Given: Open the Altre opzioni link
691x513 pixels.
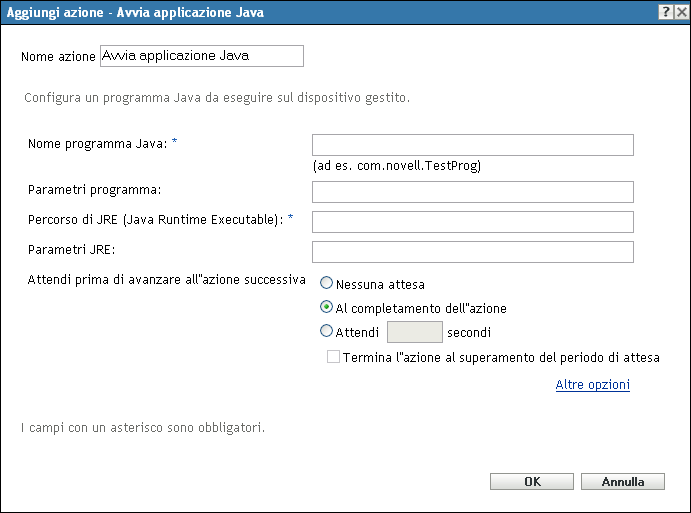Looking at the screenshot, I should pos(592,384).
